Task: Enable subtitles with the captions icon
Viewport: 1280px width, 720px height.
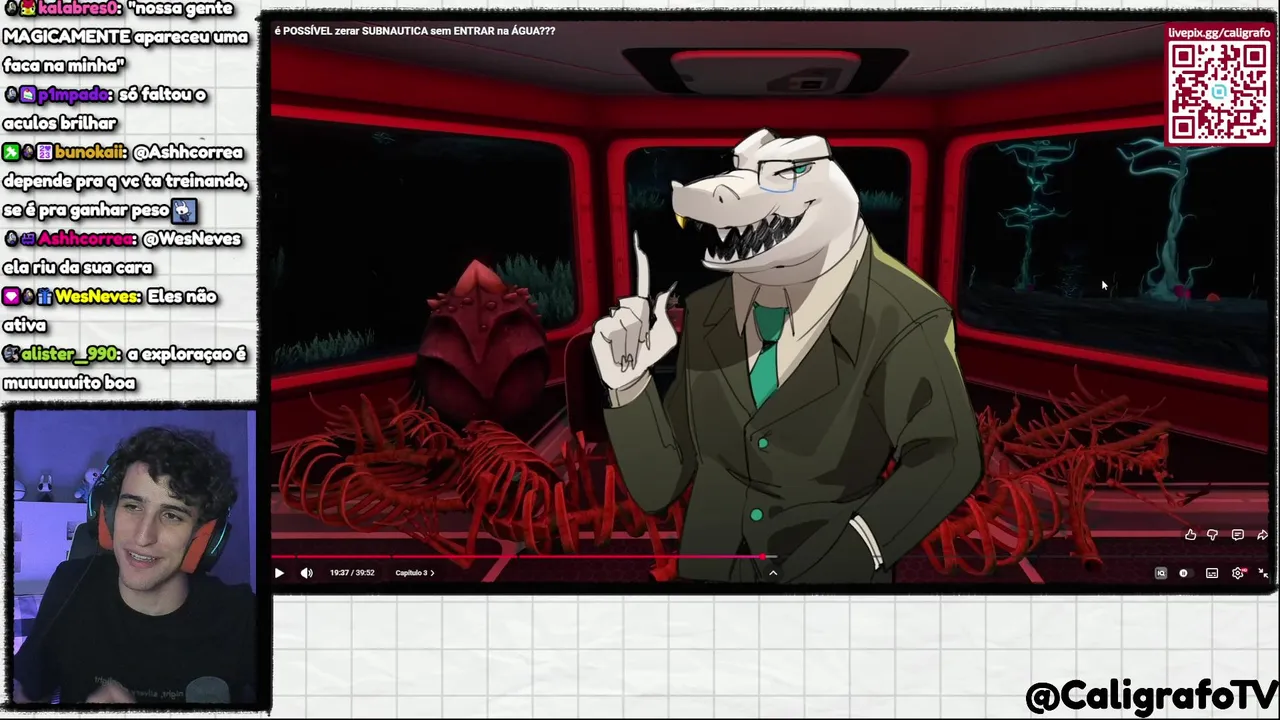Action: click(x=1212, y=573)
